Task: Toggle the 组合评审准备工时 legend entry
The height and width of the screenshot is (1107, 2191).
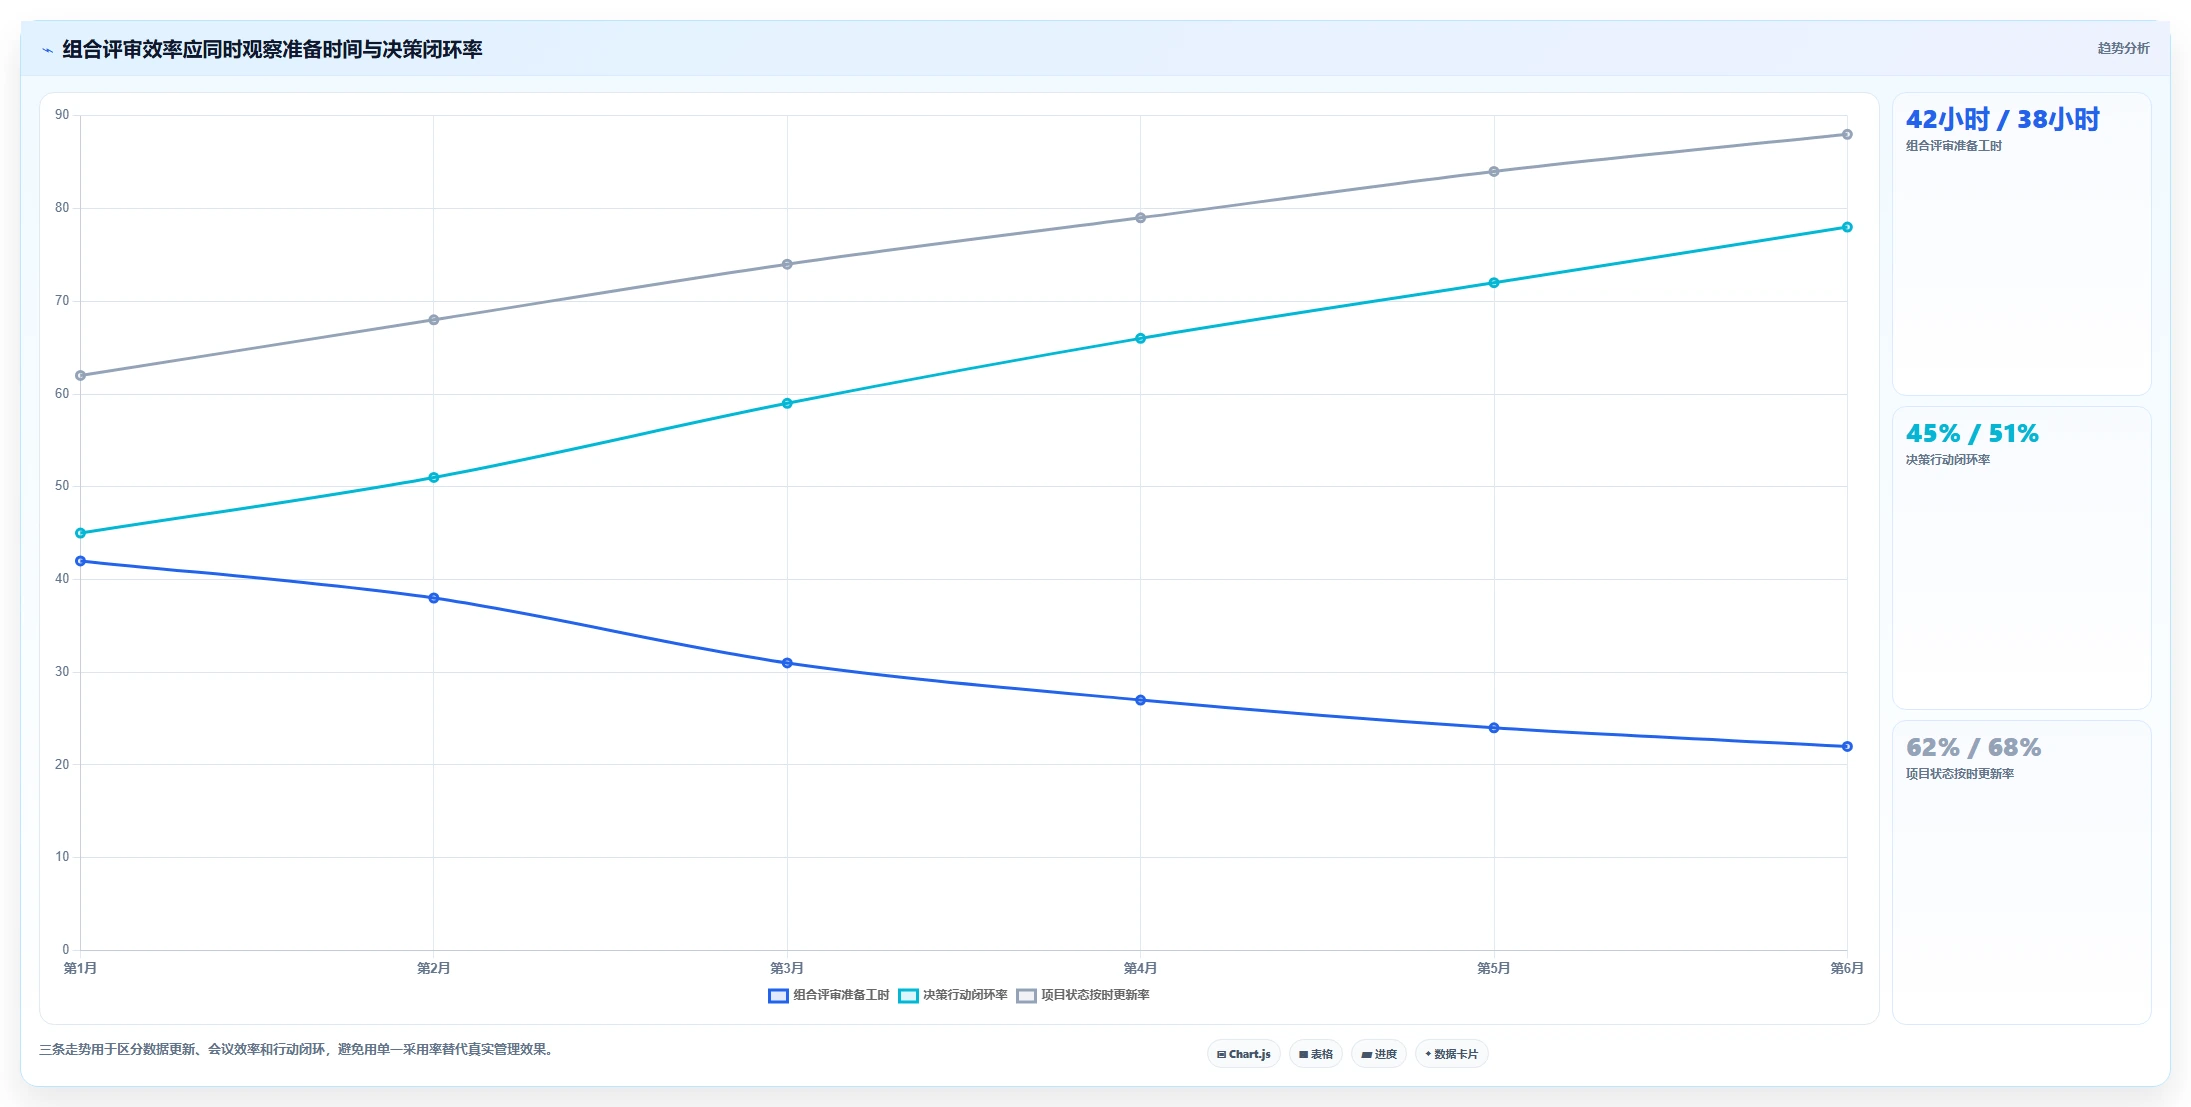Action: 828,995
